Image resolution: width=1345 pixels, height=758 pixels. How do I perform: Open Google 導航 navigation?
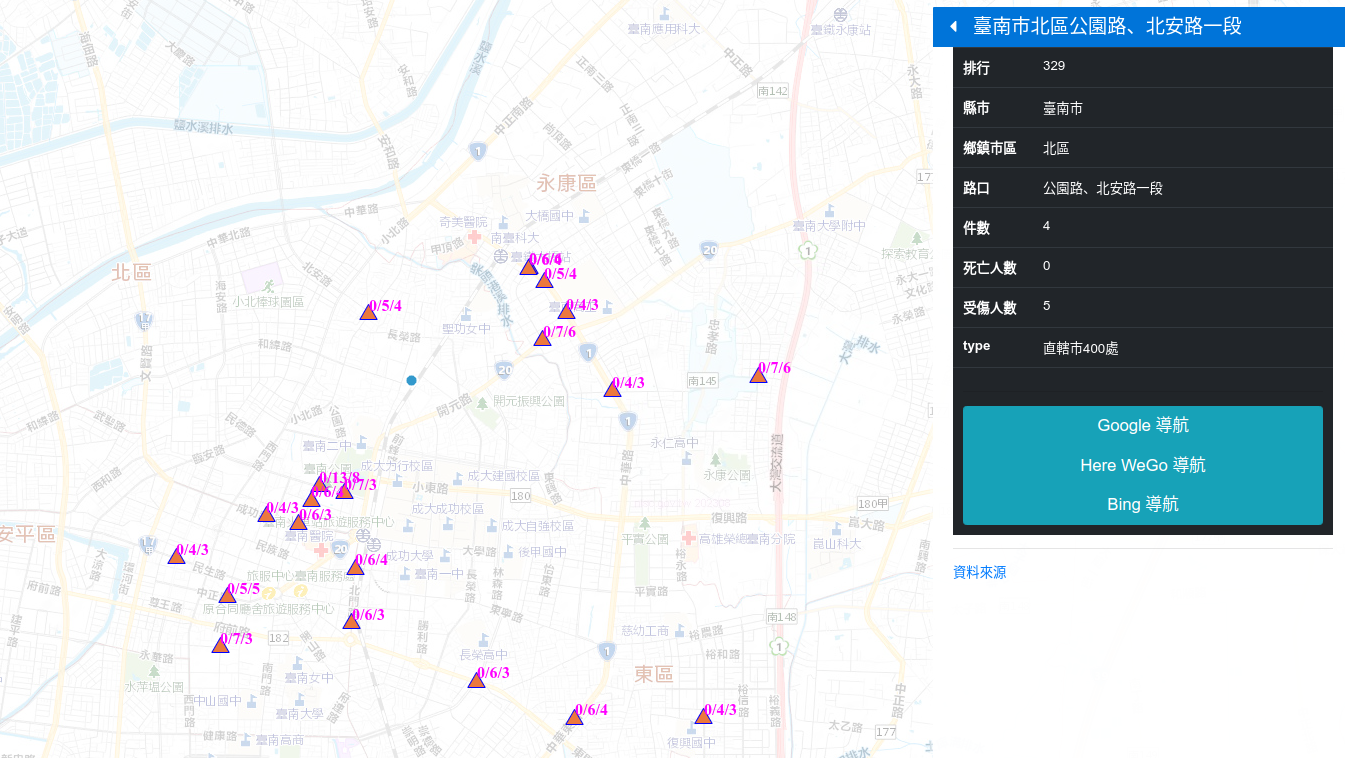pos(1142,426)
